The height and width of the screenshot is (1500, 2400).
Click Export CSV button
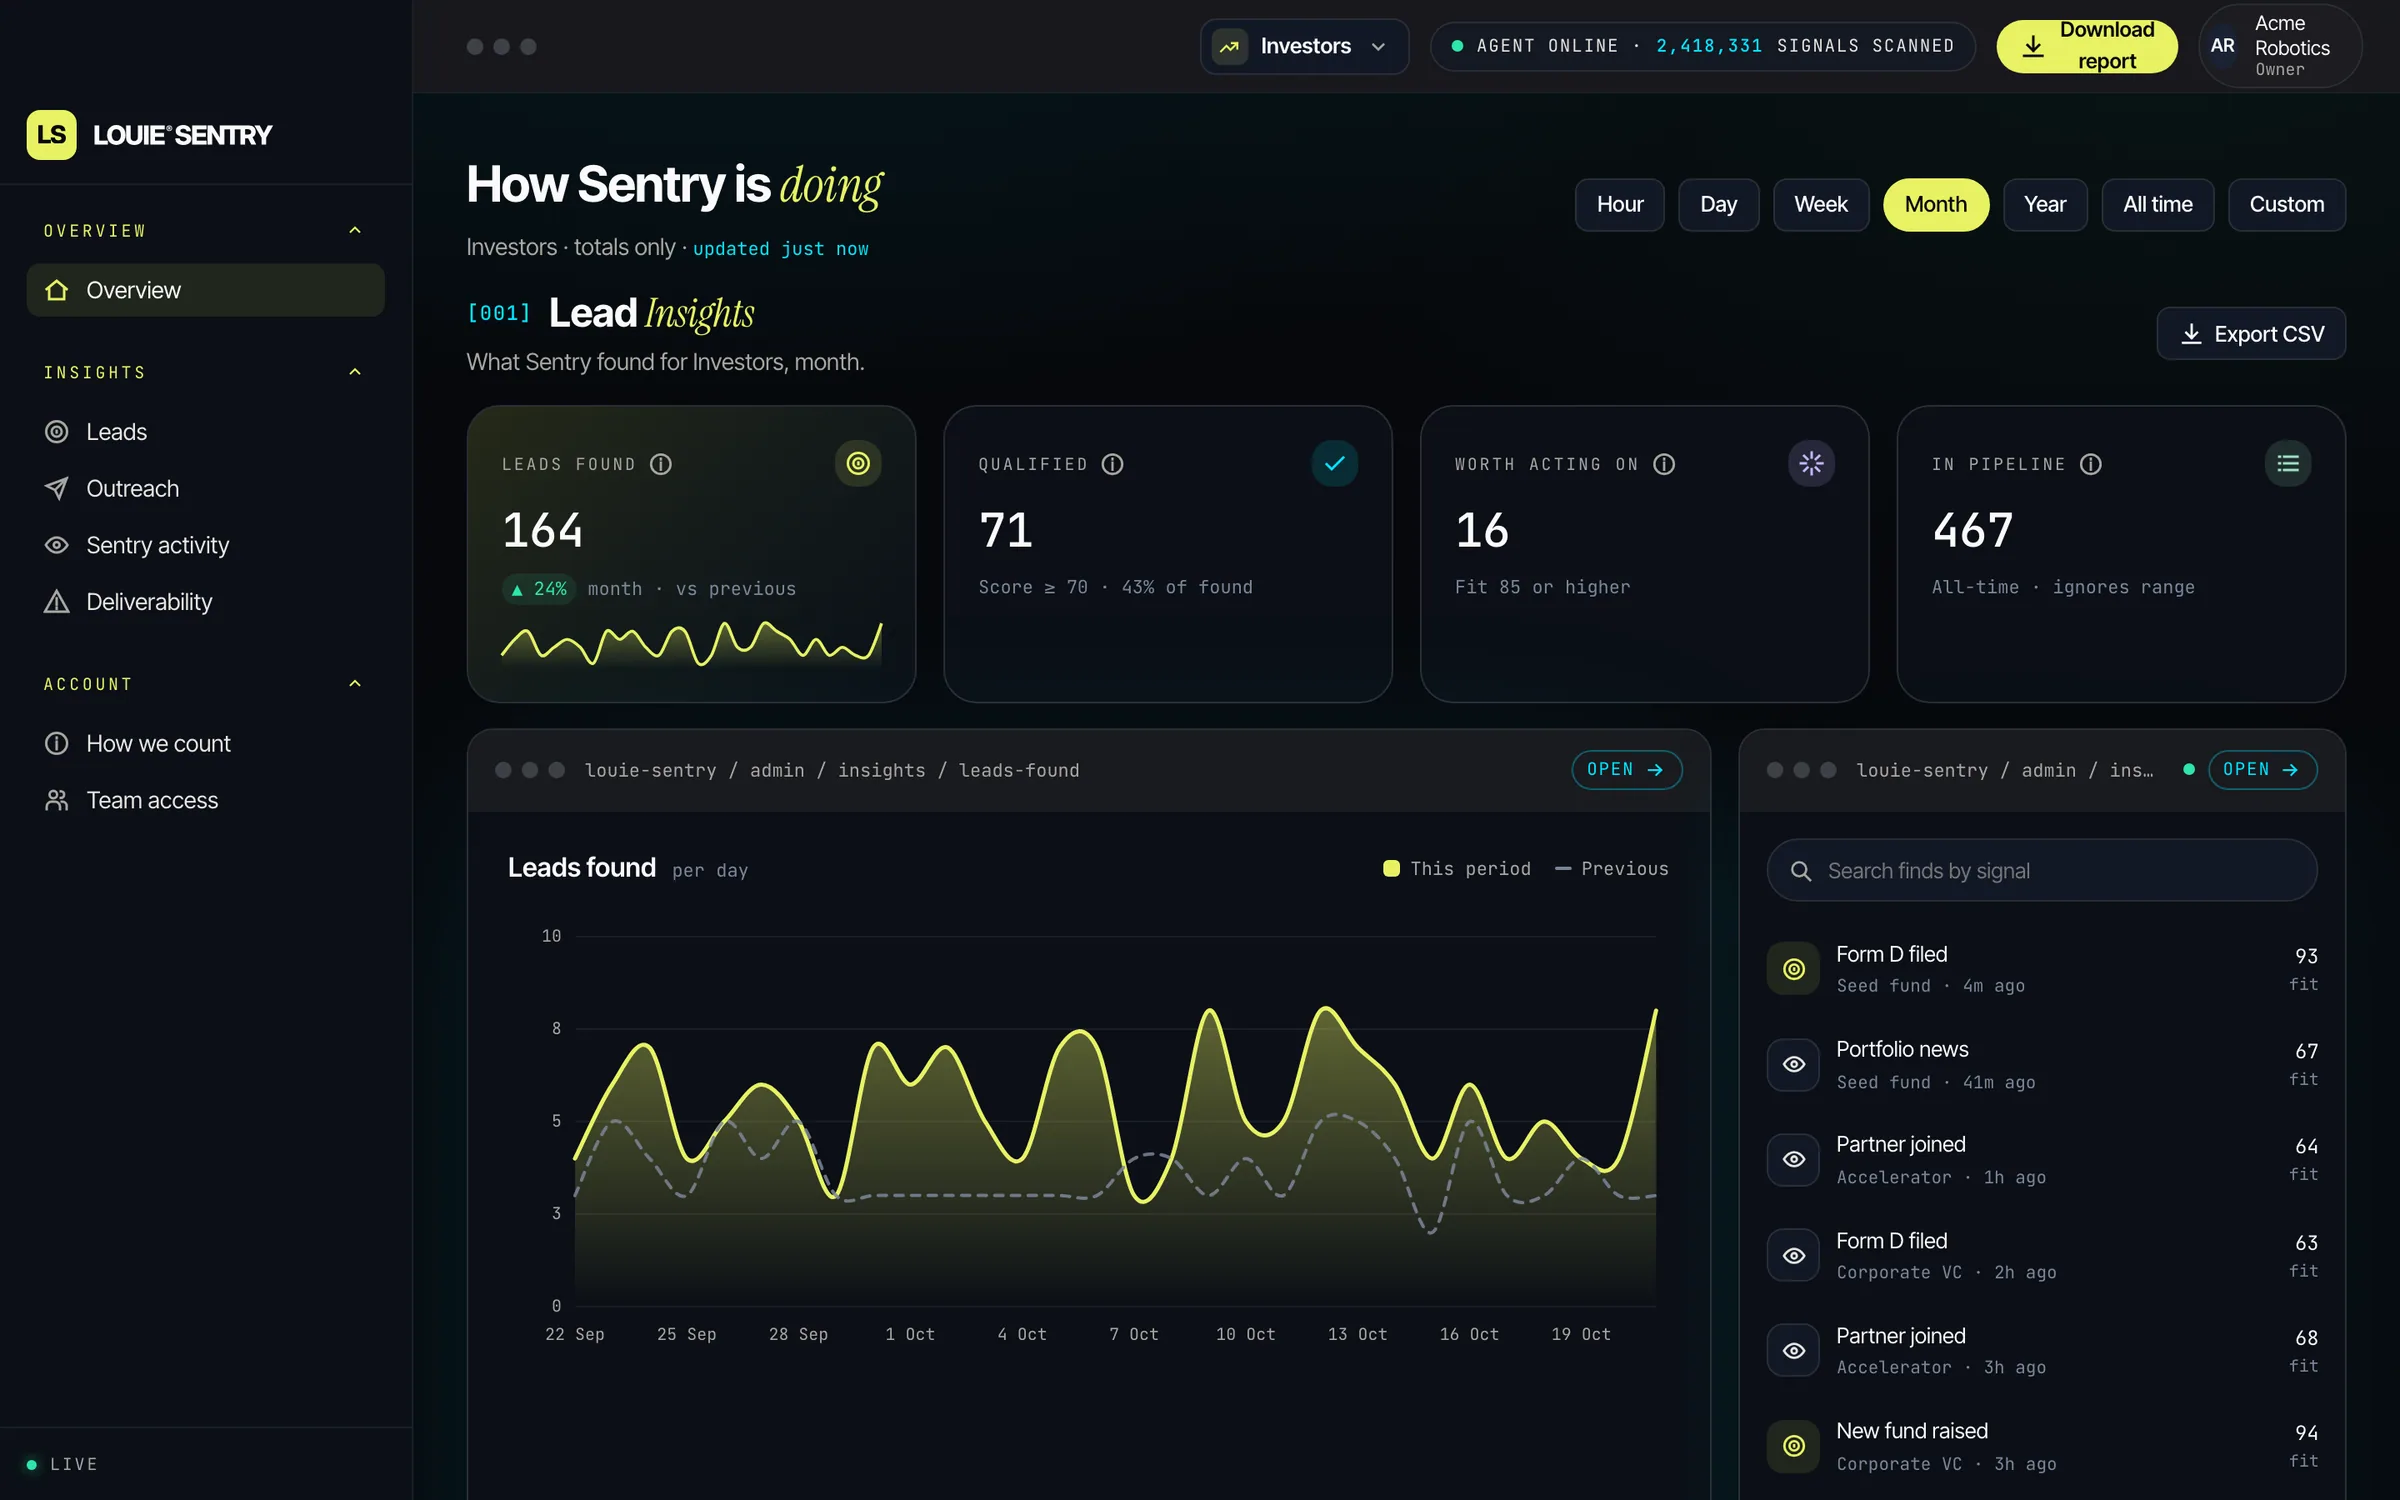2251,334
